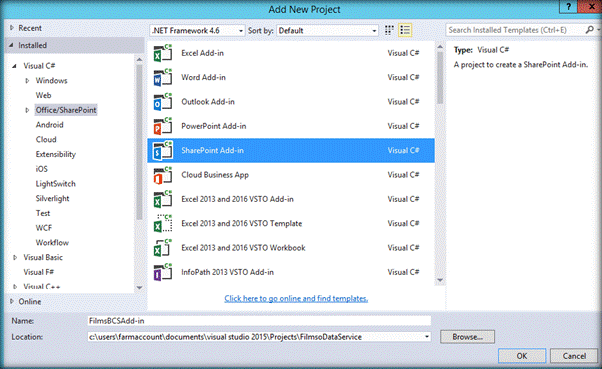Select the Cloud category
The height and width of the screenshot is (369, 602).
coord(46,139)
